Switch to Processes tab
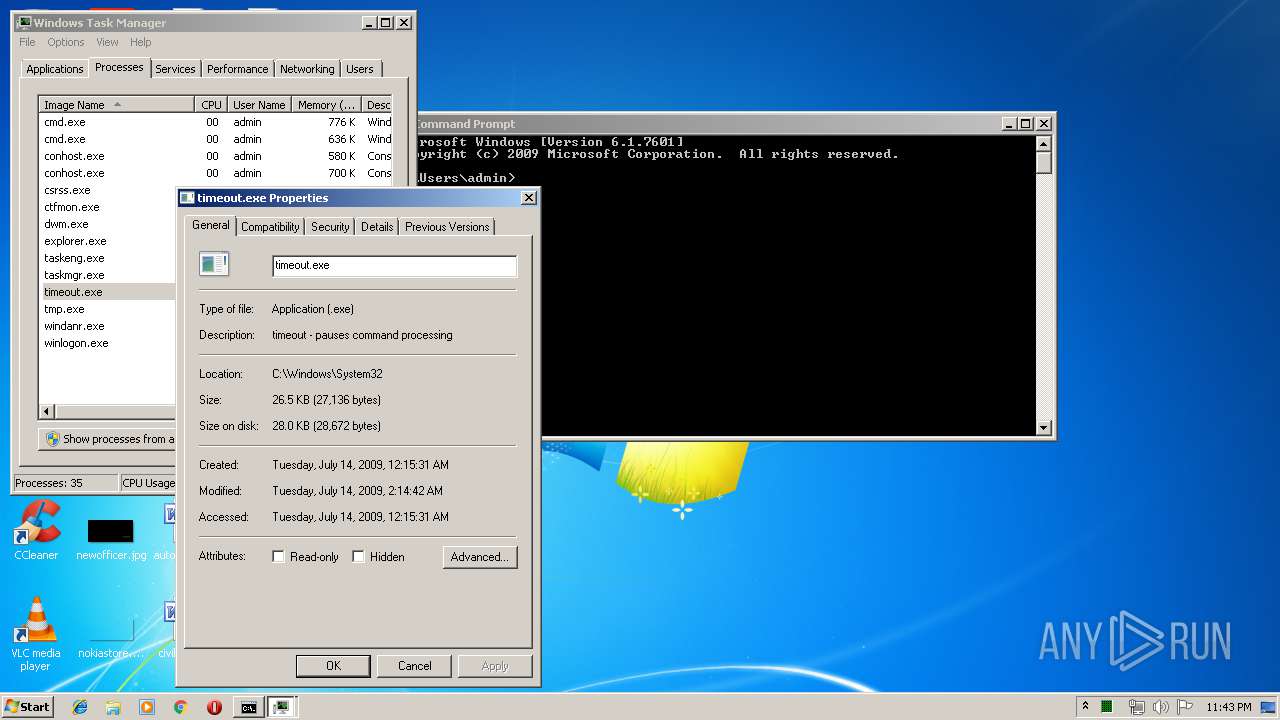Screen dimensions: 1280x720 pos(119,67)
